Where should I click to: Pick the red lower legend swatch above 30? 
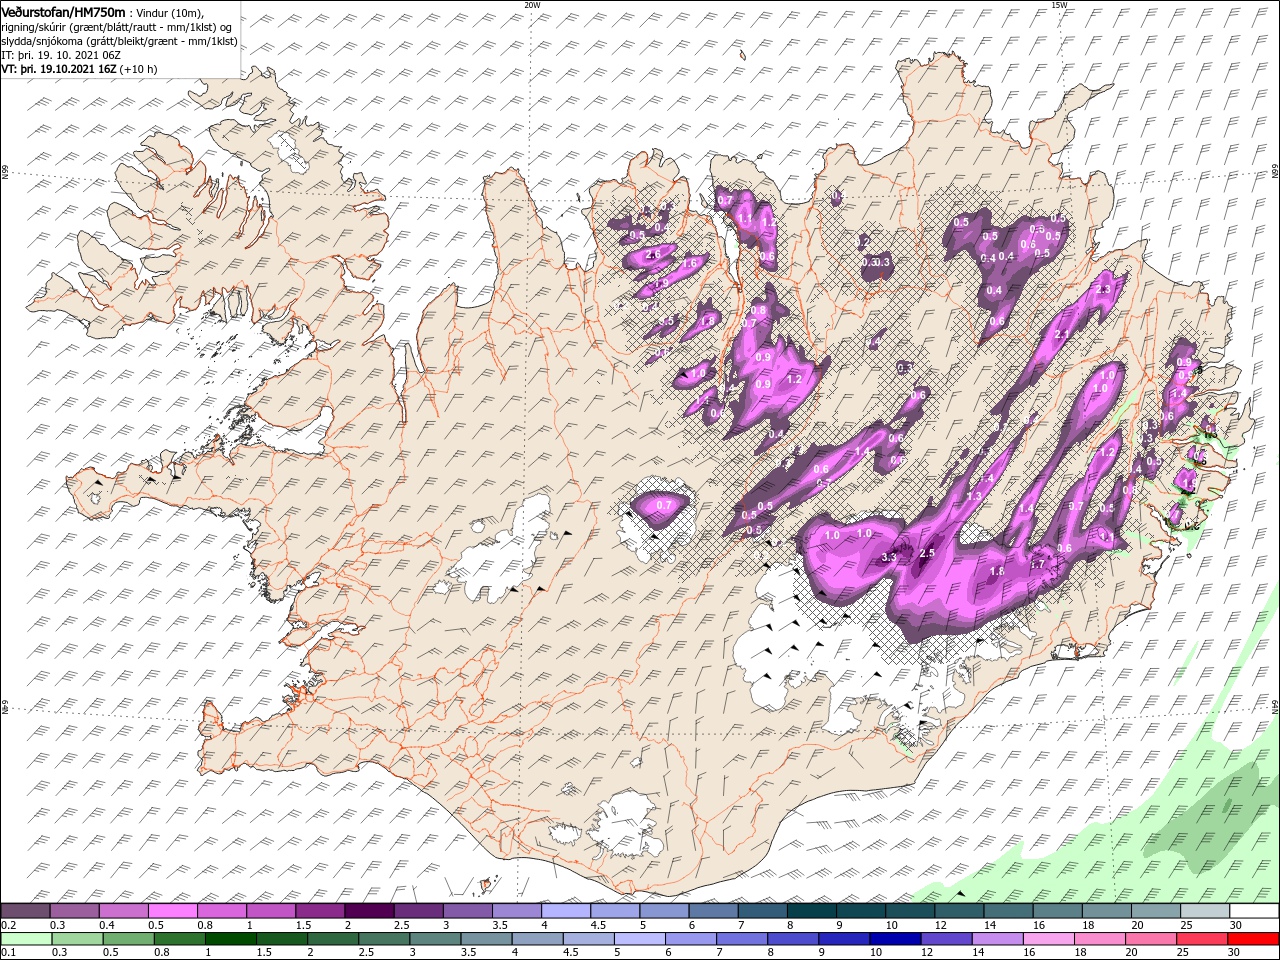pos(1253,939)
